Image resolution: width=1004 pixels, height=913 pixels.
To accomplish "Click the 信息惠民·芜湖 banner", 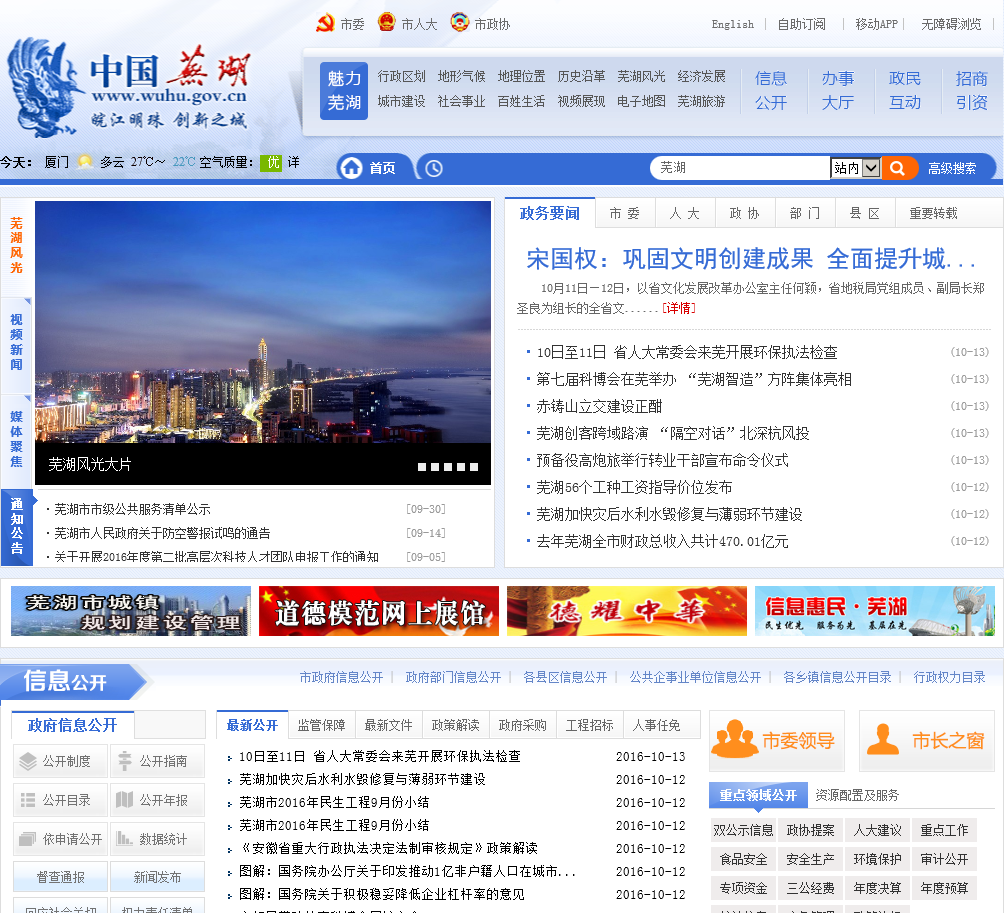I will tap(875, 611).
